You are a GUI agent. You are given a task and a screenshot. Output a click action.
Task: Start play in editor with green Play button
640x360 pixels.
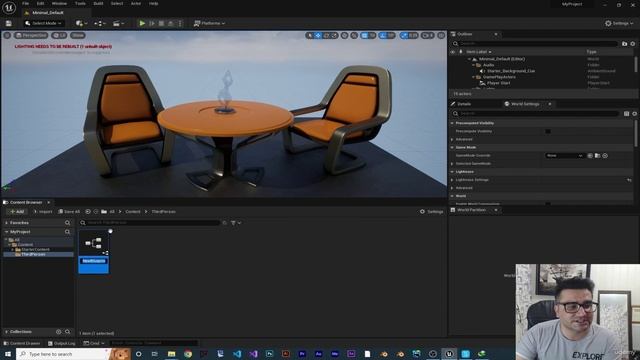point(142,23)
